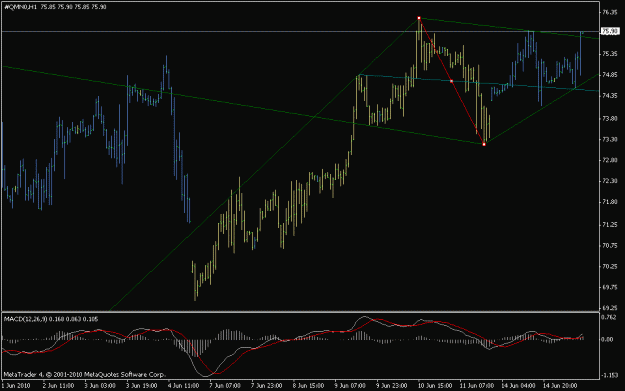Viewport: 625px width, 391px height.
Task: Click the 73.80 price axis label
Action: pos(610,118)
